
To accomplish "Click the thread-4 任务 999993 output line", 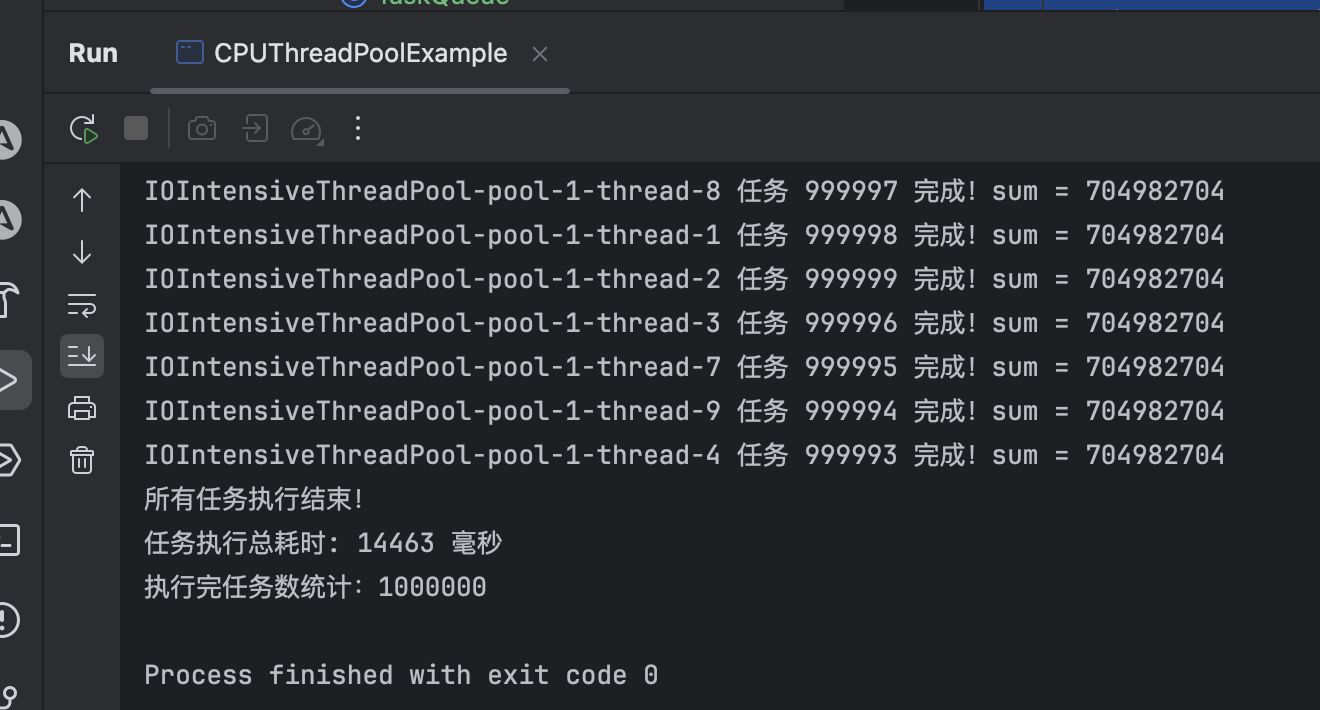I will coord(684,455).
